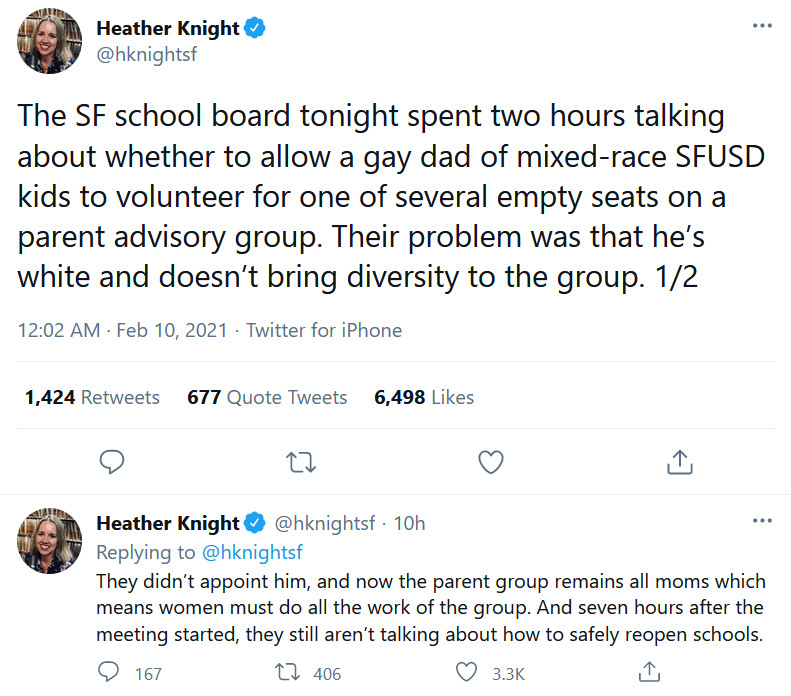Like the reply tweet with 3.3K likes

coord(467,673)
